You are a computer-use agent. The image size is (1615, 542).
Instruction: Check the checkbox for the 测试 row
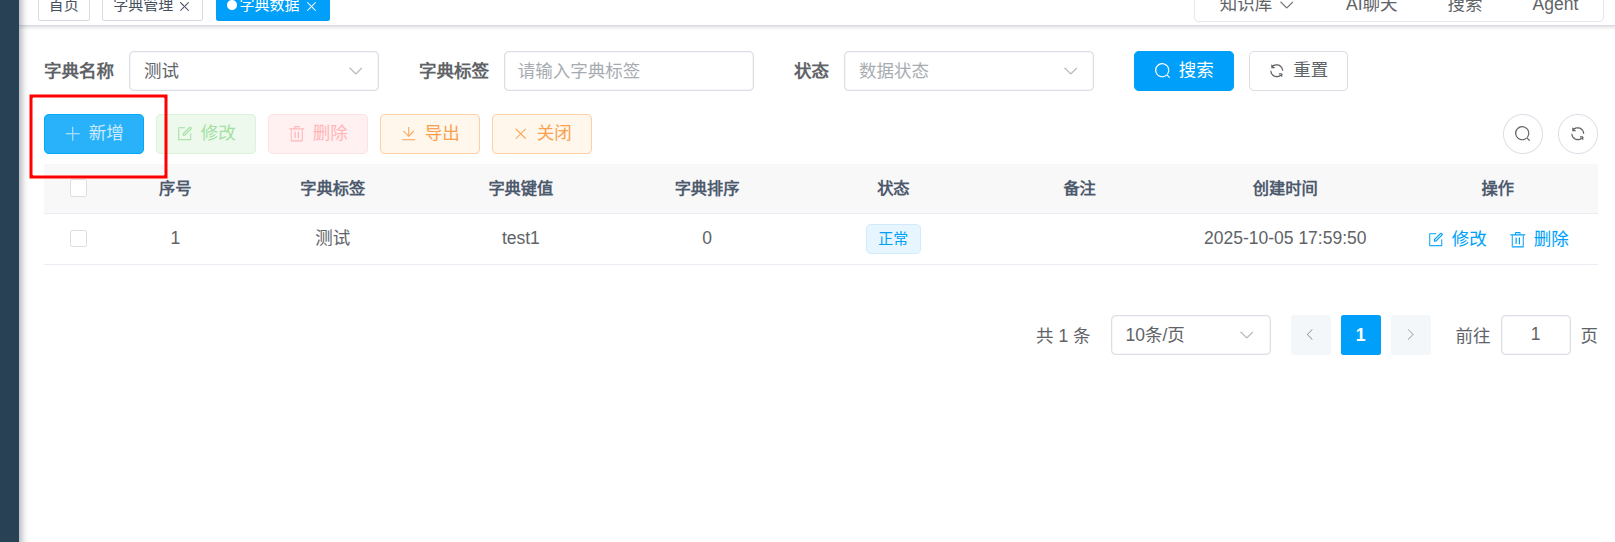click(79, 238)
